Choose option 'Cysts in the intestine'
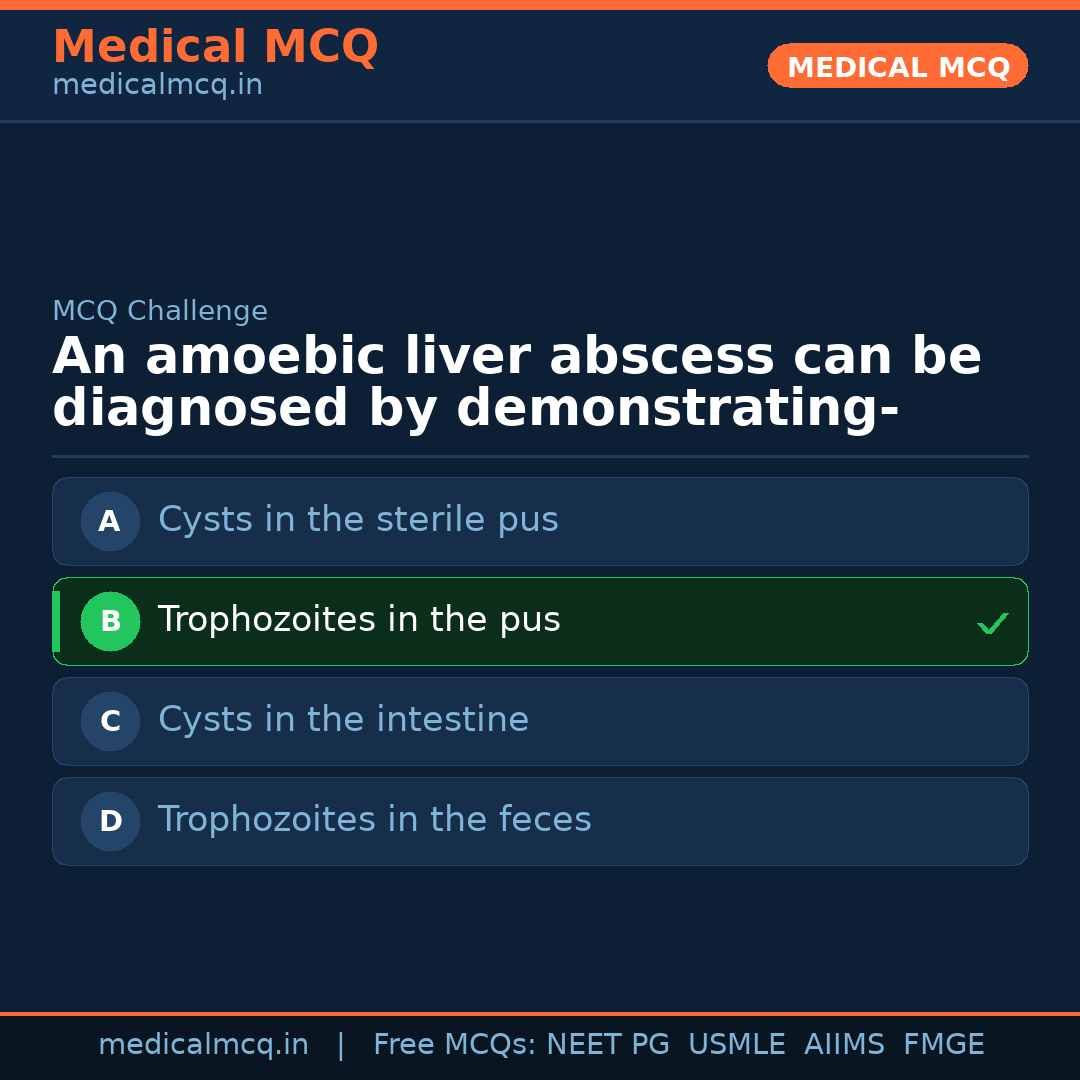 click(343, 720)
